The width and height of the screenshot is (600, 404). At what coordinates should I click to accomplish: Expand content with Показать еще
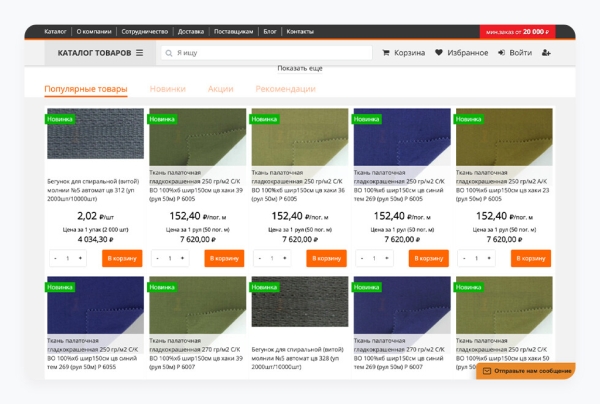299,68
